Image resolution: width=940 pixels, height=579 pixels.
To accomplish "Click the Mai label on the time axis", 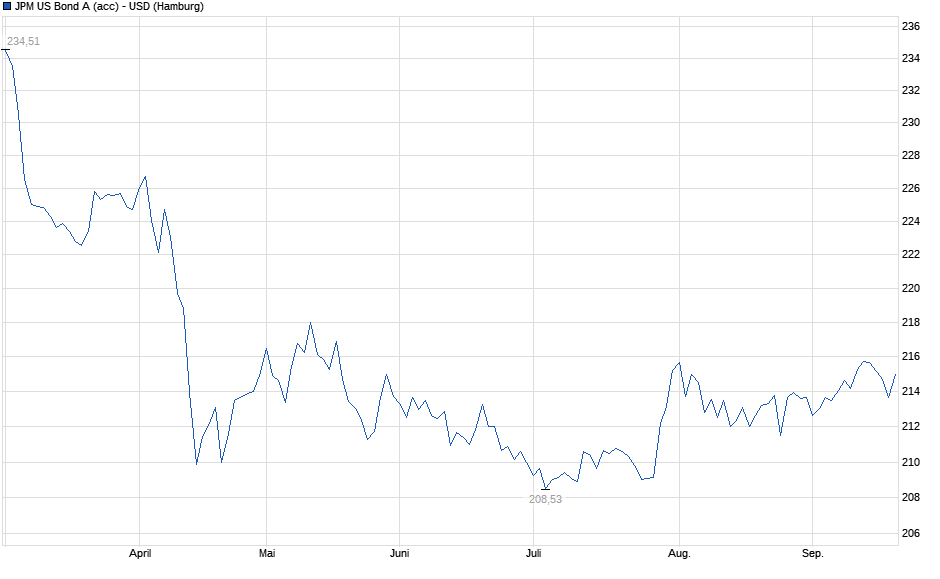I will (x=267, y=553).
